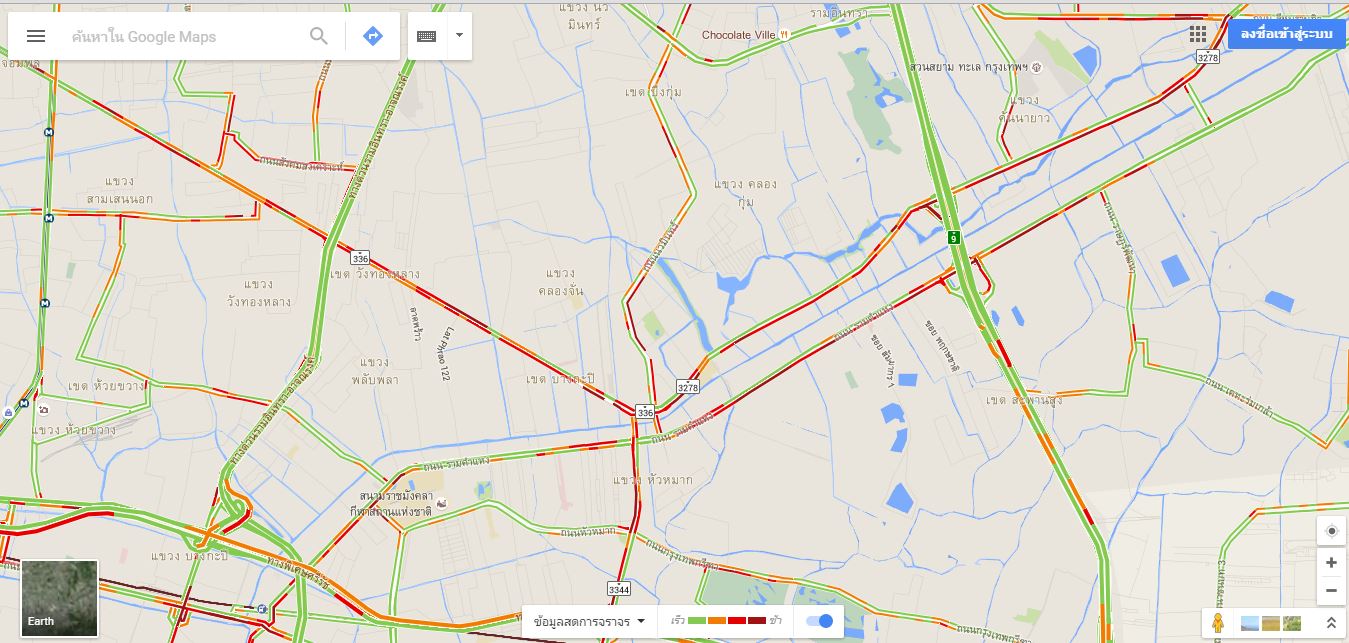Click the green fast-traffic legend swatch

tap(697, 621)
